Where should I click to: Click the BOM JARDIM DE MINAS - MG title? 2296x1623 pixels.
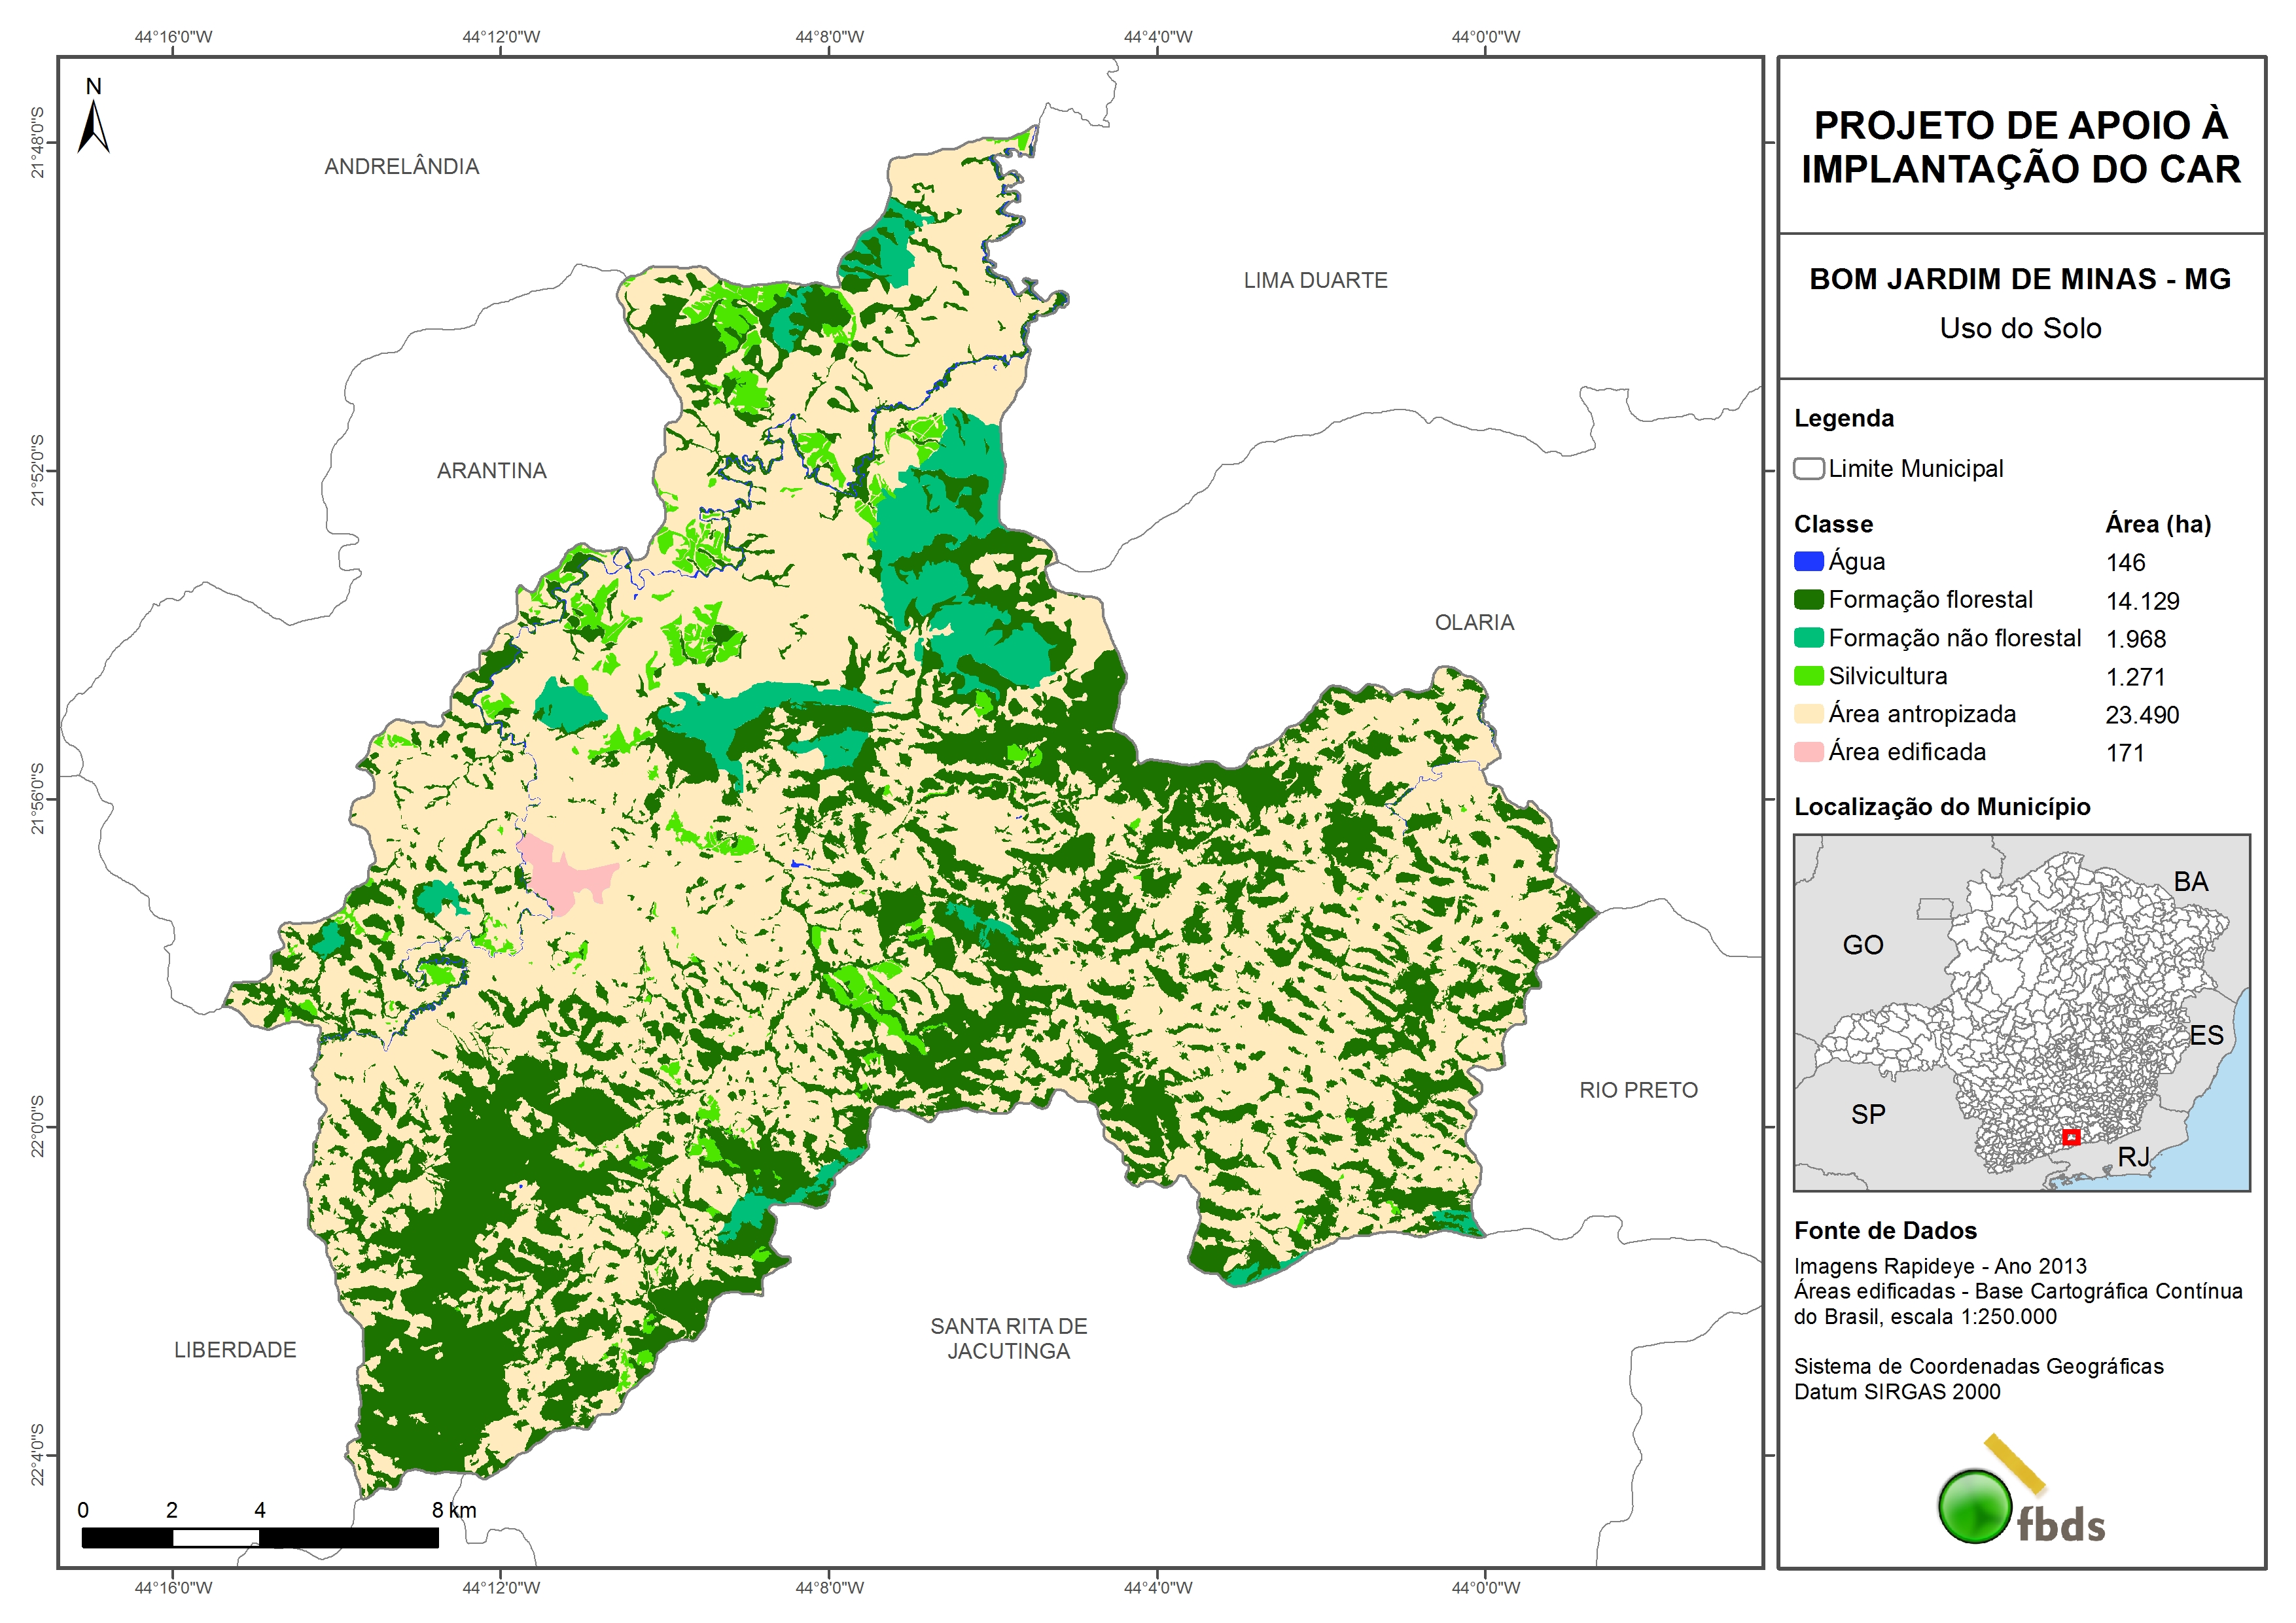(2020, 279)
